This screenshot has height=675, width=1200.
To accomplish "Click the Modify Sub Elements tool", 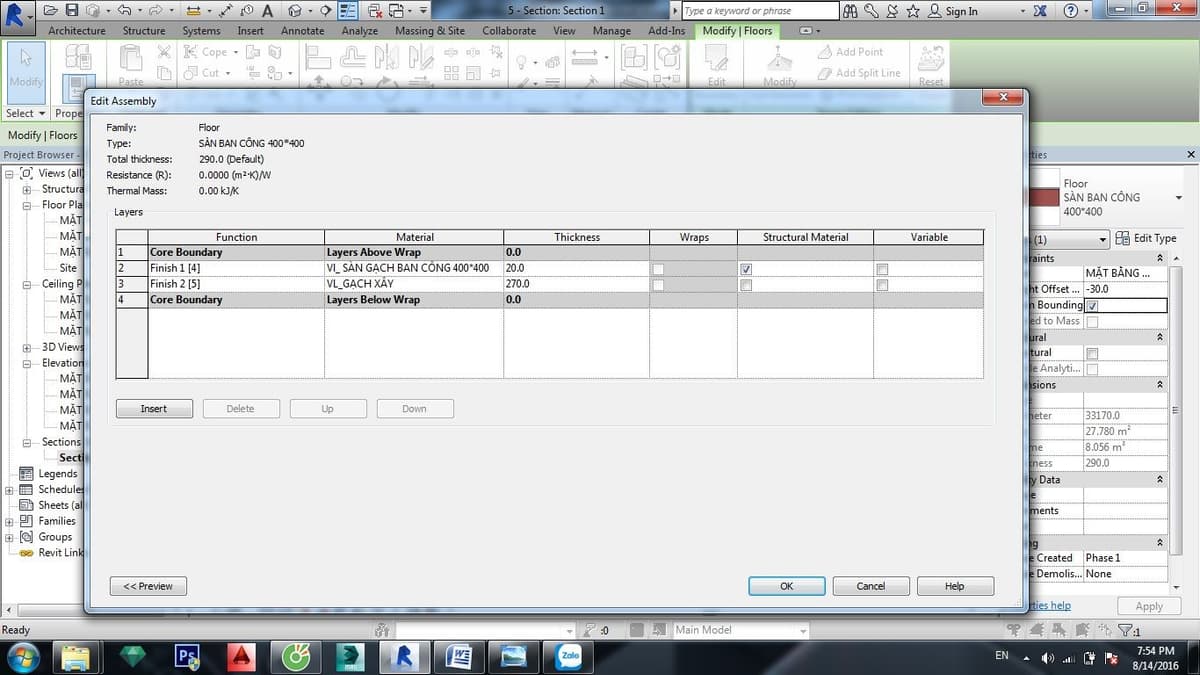I will coord(780,66).
